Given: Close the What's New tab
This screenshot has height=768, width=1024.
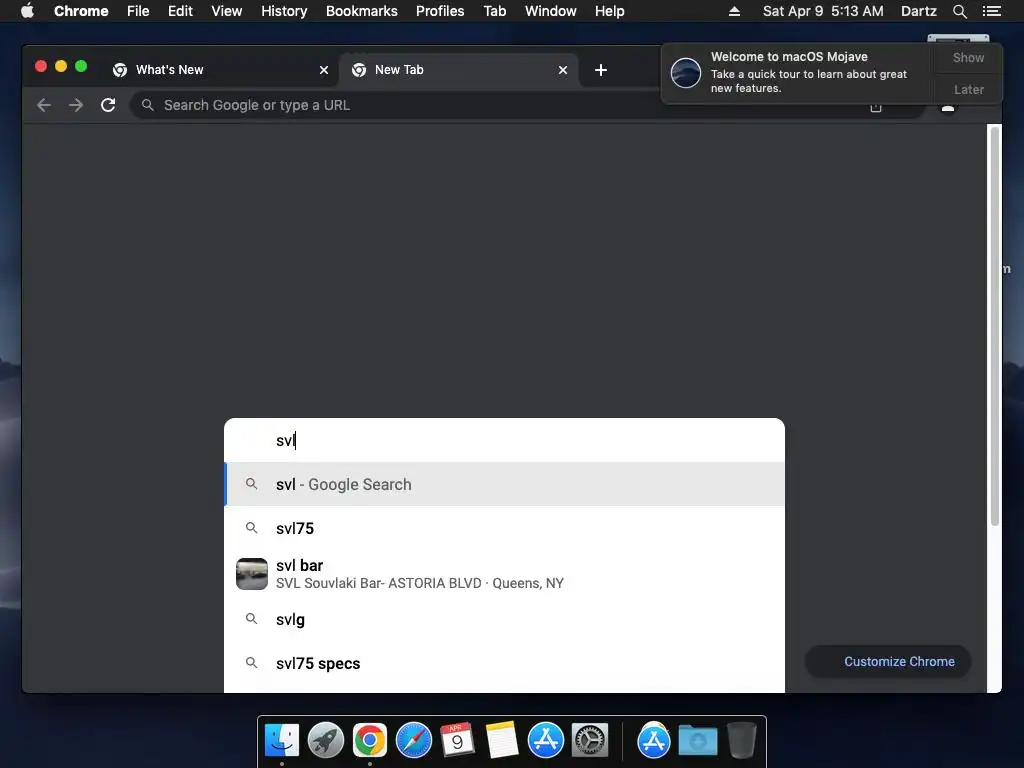Looking at the screenshot, I should tap(324, 70).
